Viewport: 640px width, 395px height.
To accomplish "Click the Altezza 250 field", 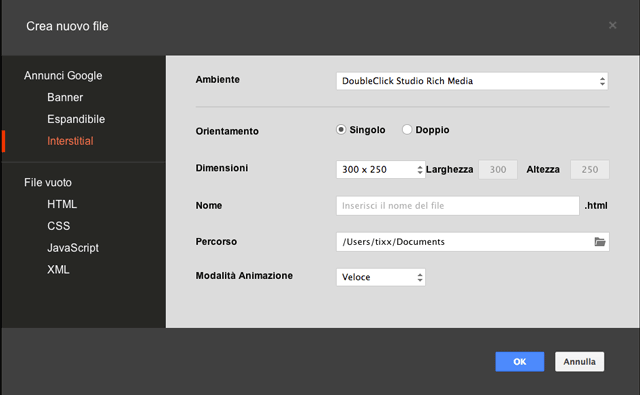I will coord(590,169).
